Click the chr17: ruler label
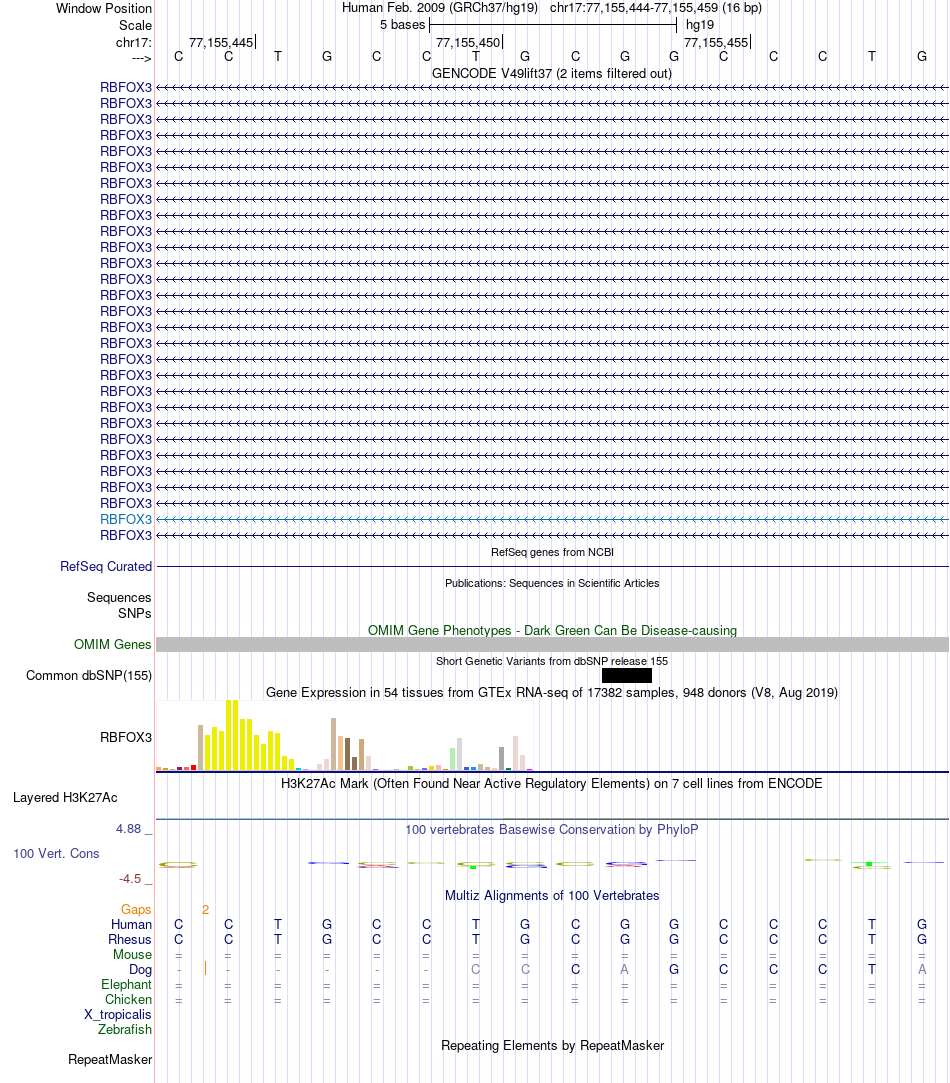 coord(133,43)
